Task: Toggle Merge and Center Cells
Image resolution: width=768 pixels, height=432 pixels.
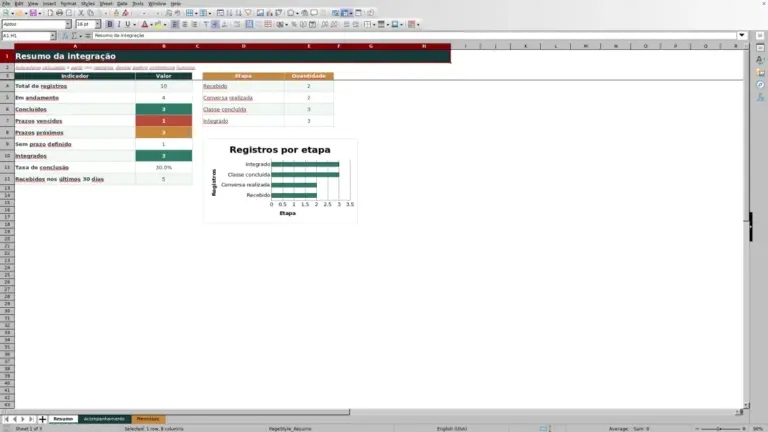Action: (249, 24)
